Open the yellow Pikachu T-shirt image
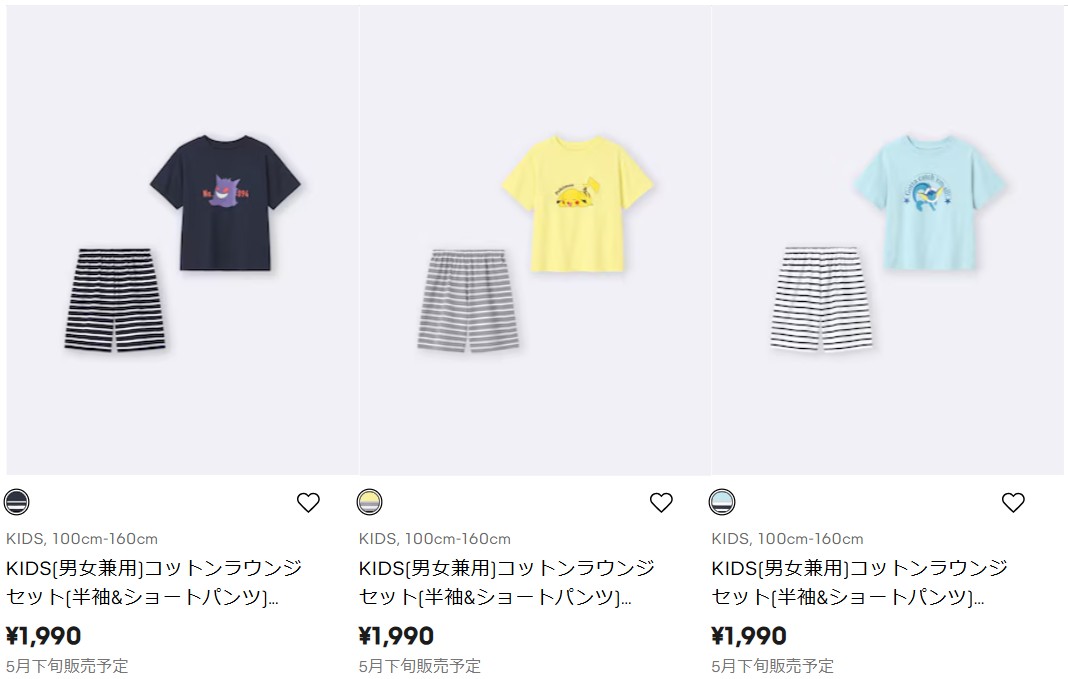This screenshot has width=1068, height=679. [x=578, y=204]
